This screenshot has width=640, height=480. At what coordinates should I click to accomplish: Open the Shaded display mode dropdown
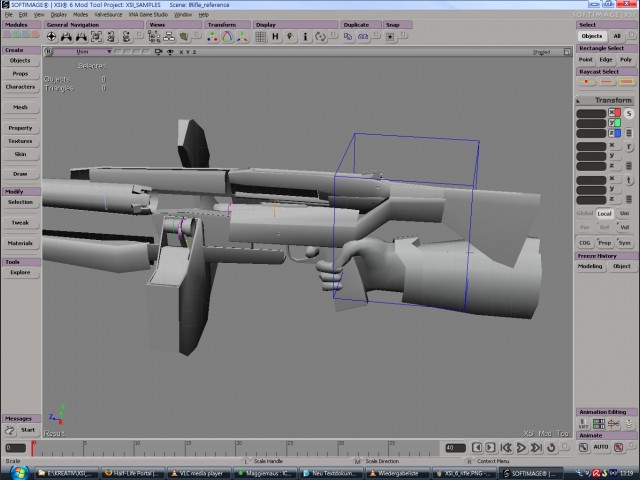(x=542, y=52)
